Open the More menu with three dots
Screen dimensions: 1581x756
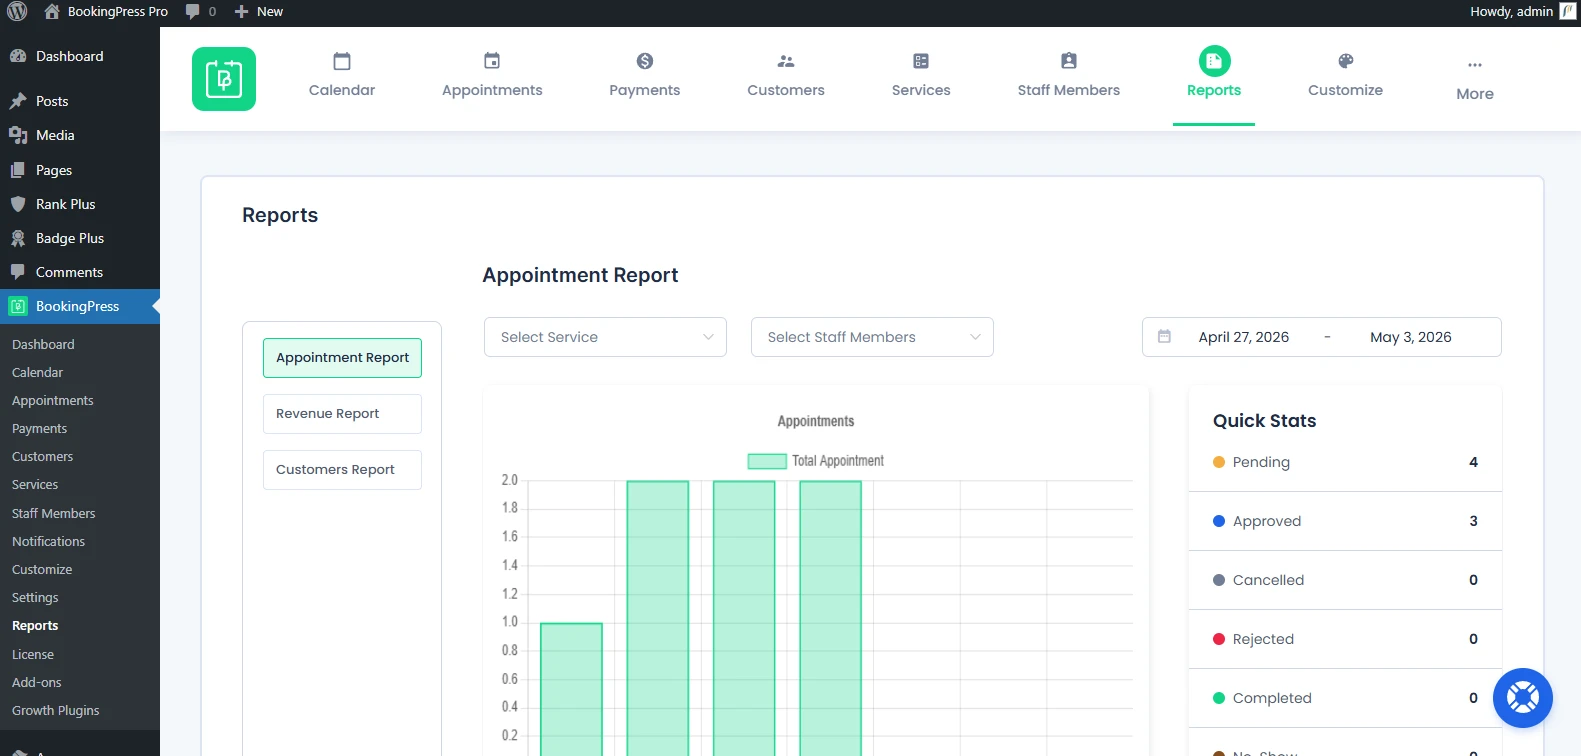coord(1475,80)
